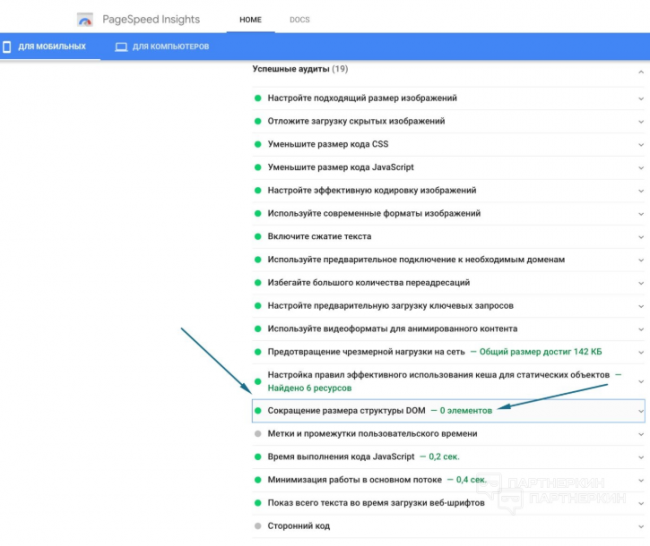Click green dot next to 'Включите сжатие текста'
650x546 pixels.
(257, 236)
